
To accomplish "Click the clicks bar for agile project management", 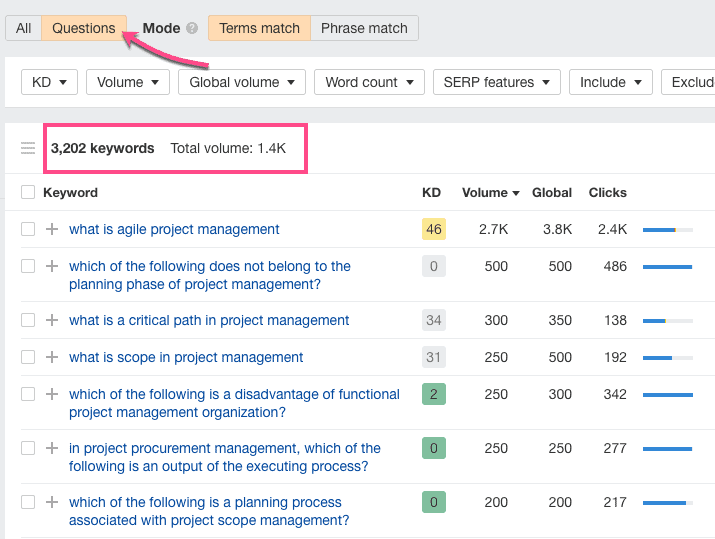I will pos(668,230).
